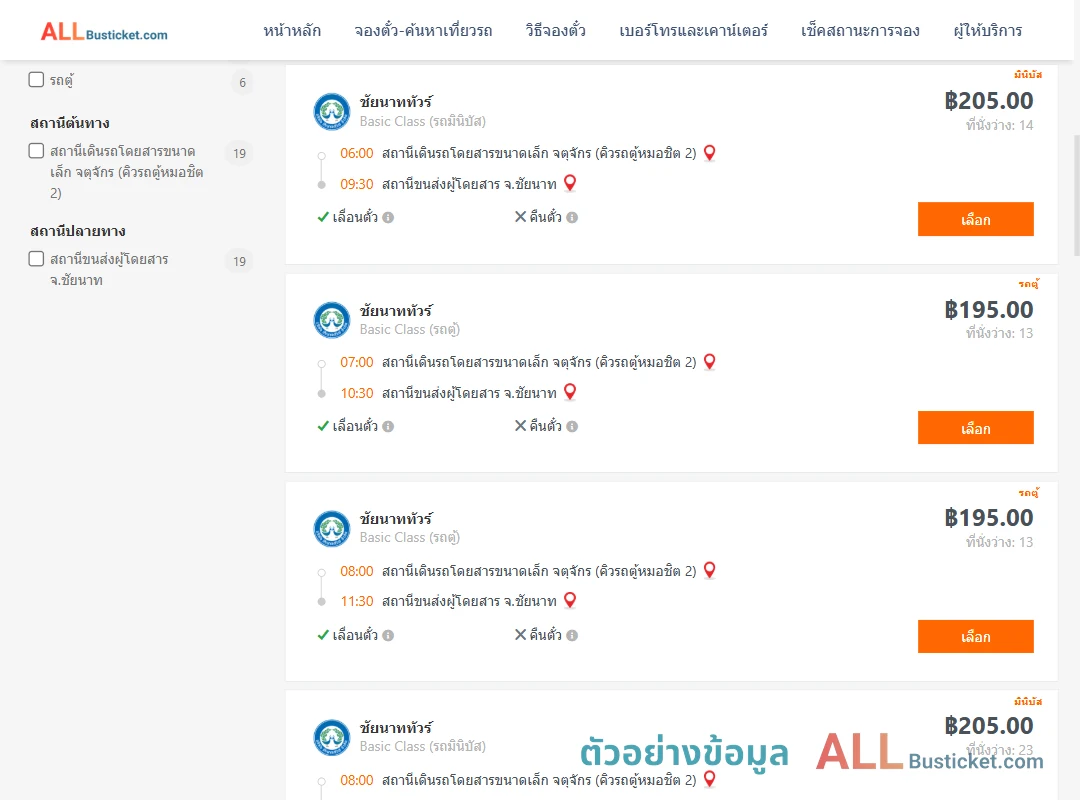Go to จองตั๋ว-ค้นหาเที่ยวรถ menu
Image resolution: width=1080 pixels, height=800 pixels.
tap(423, 31)
